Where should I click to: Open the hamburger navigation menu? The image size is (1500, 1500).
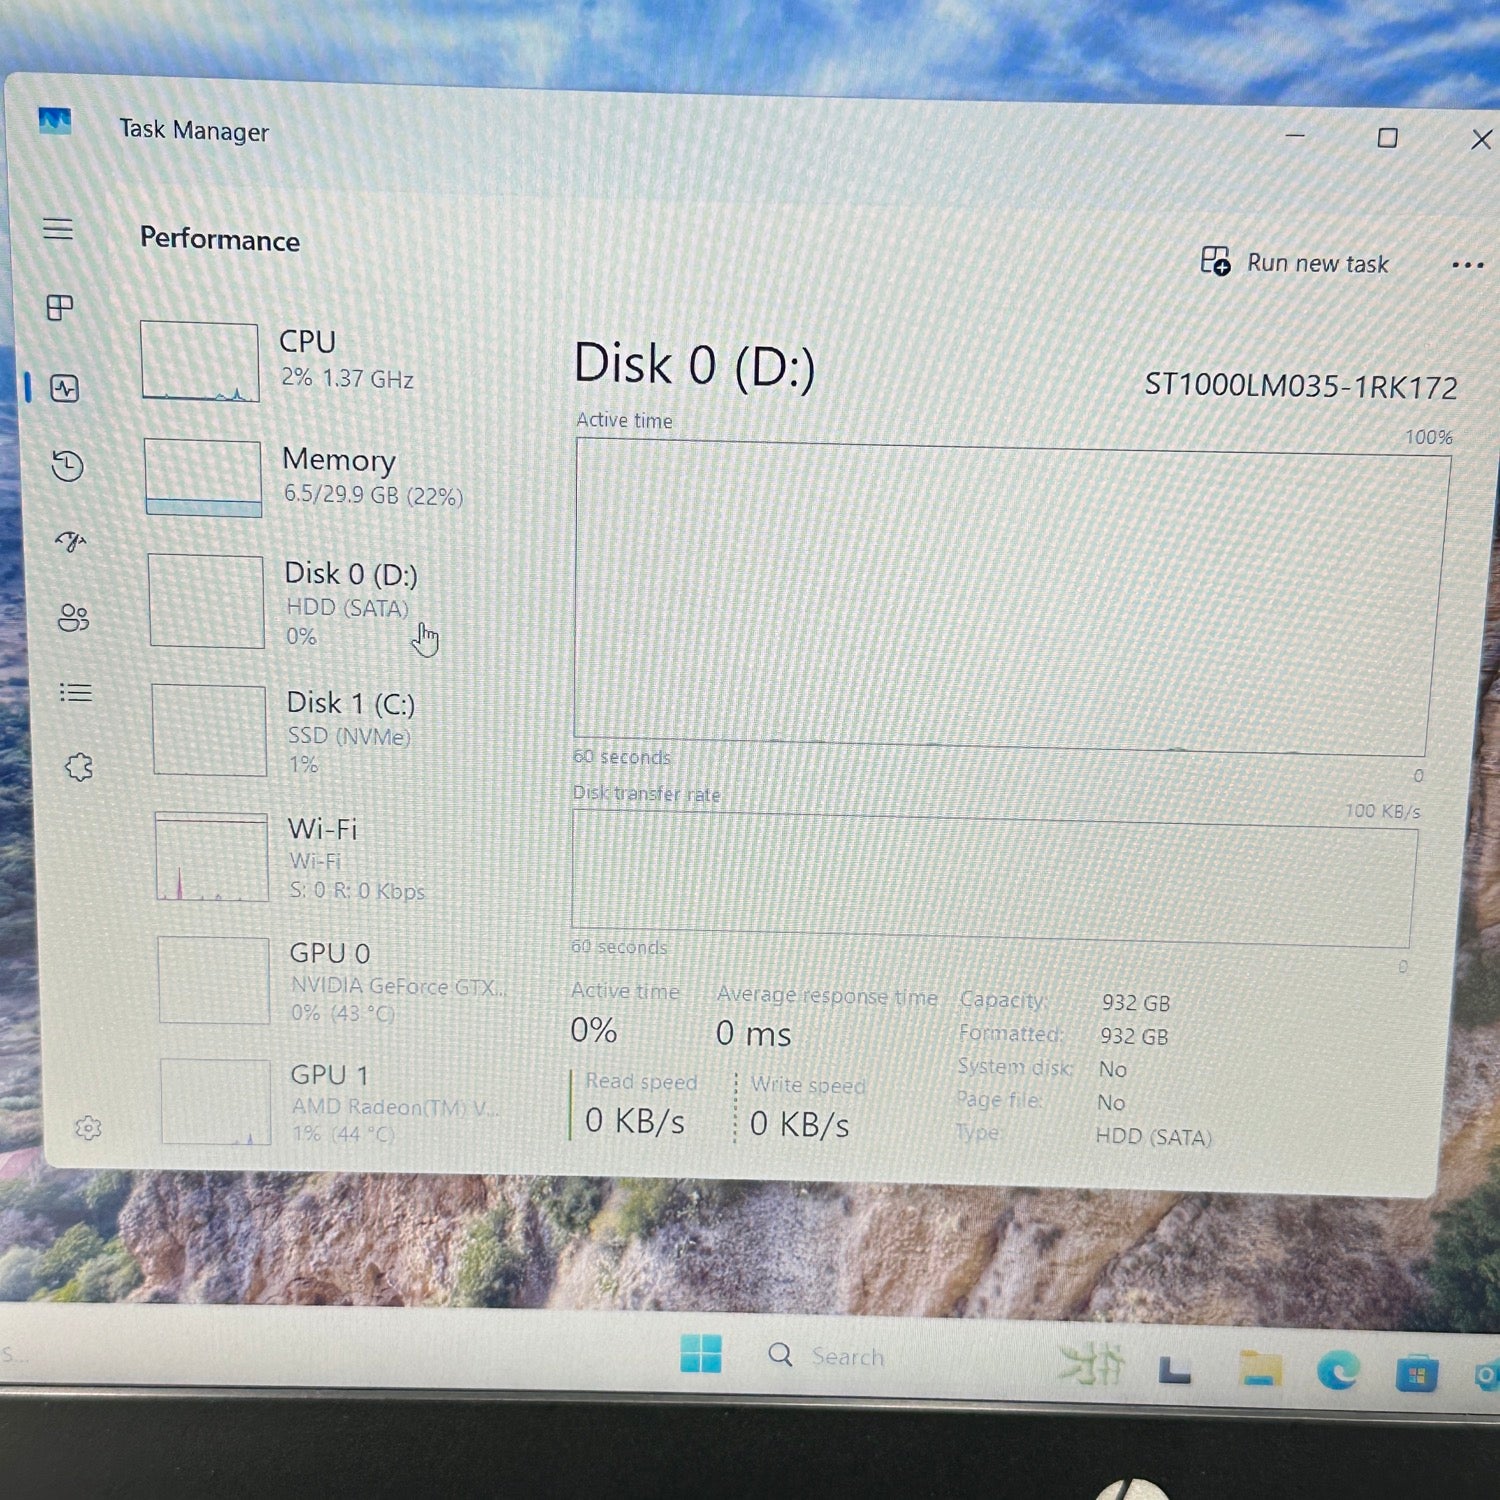point(58,229)
